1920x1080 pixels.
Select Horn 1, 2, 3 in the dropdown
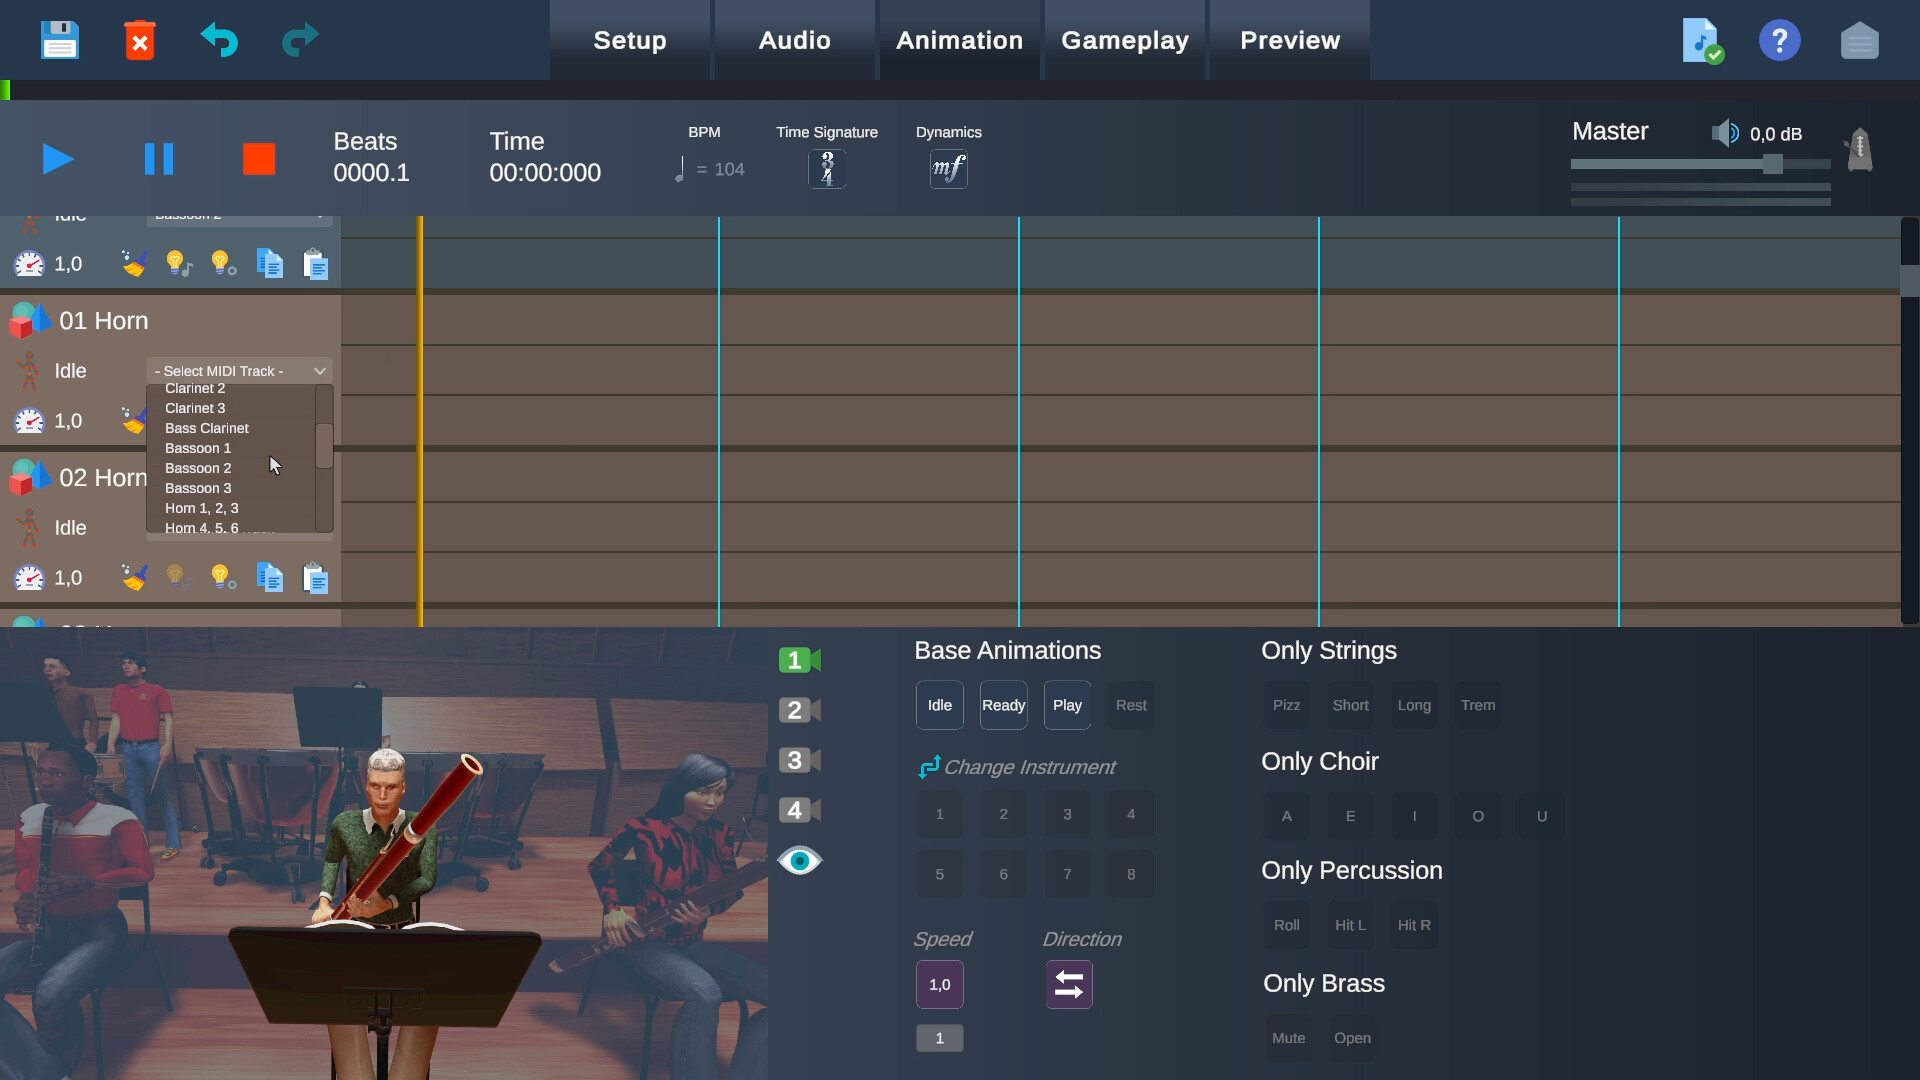pos(202,508)
